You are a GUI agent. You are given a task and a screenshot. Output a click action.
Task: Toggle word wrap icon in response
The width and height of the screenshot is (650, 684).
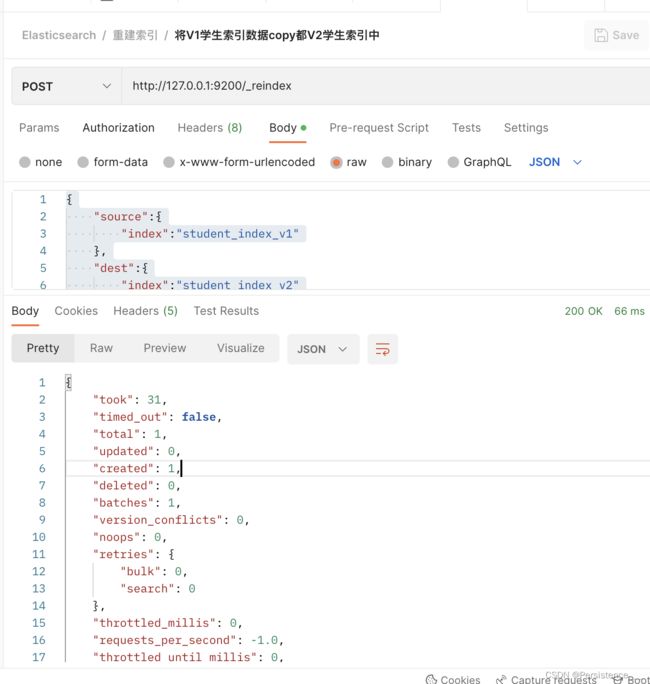click(x=383, y=349)
